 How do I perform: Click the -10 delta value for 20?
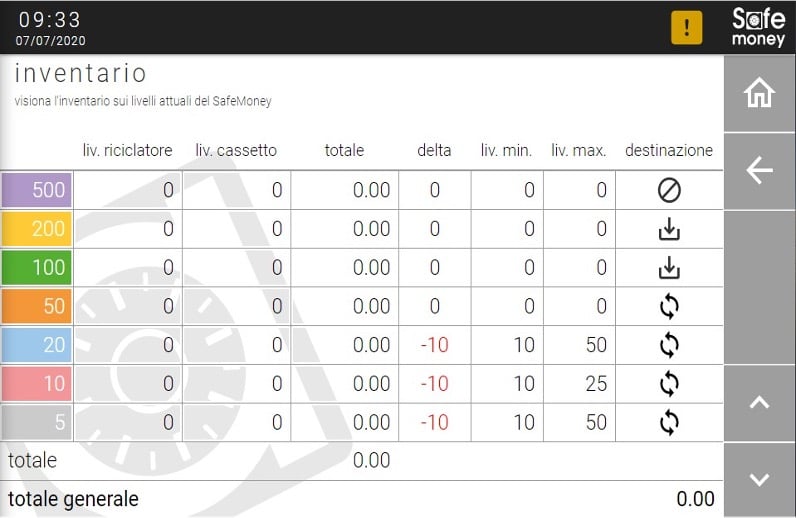(435, 345)
